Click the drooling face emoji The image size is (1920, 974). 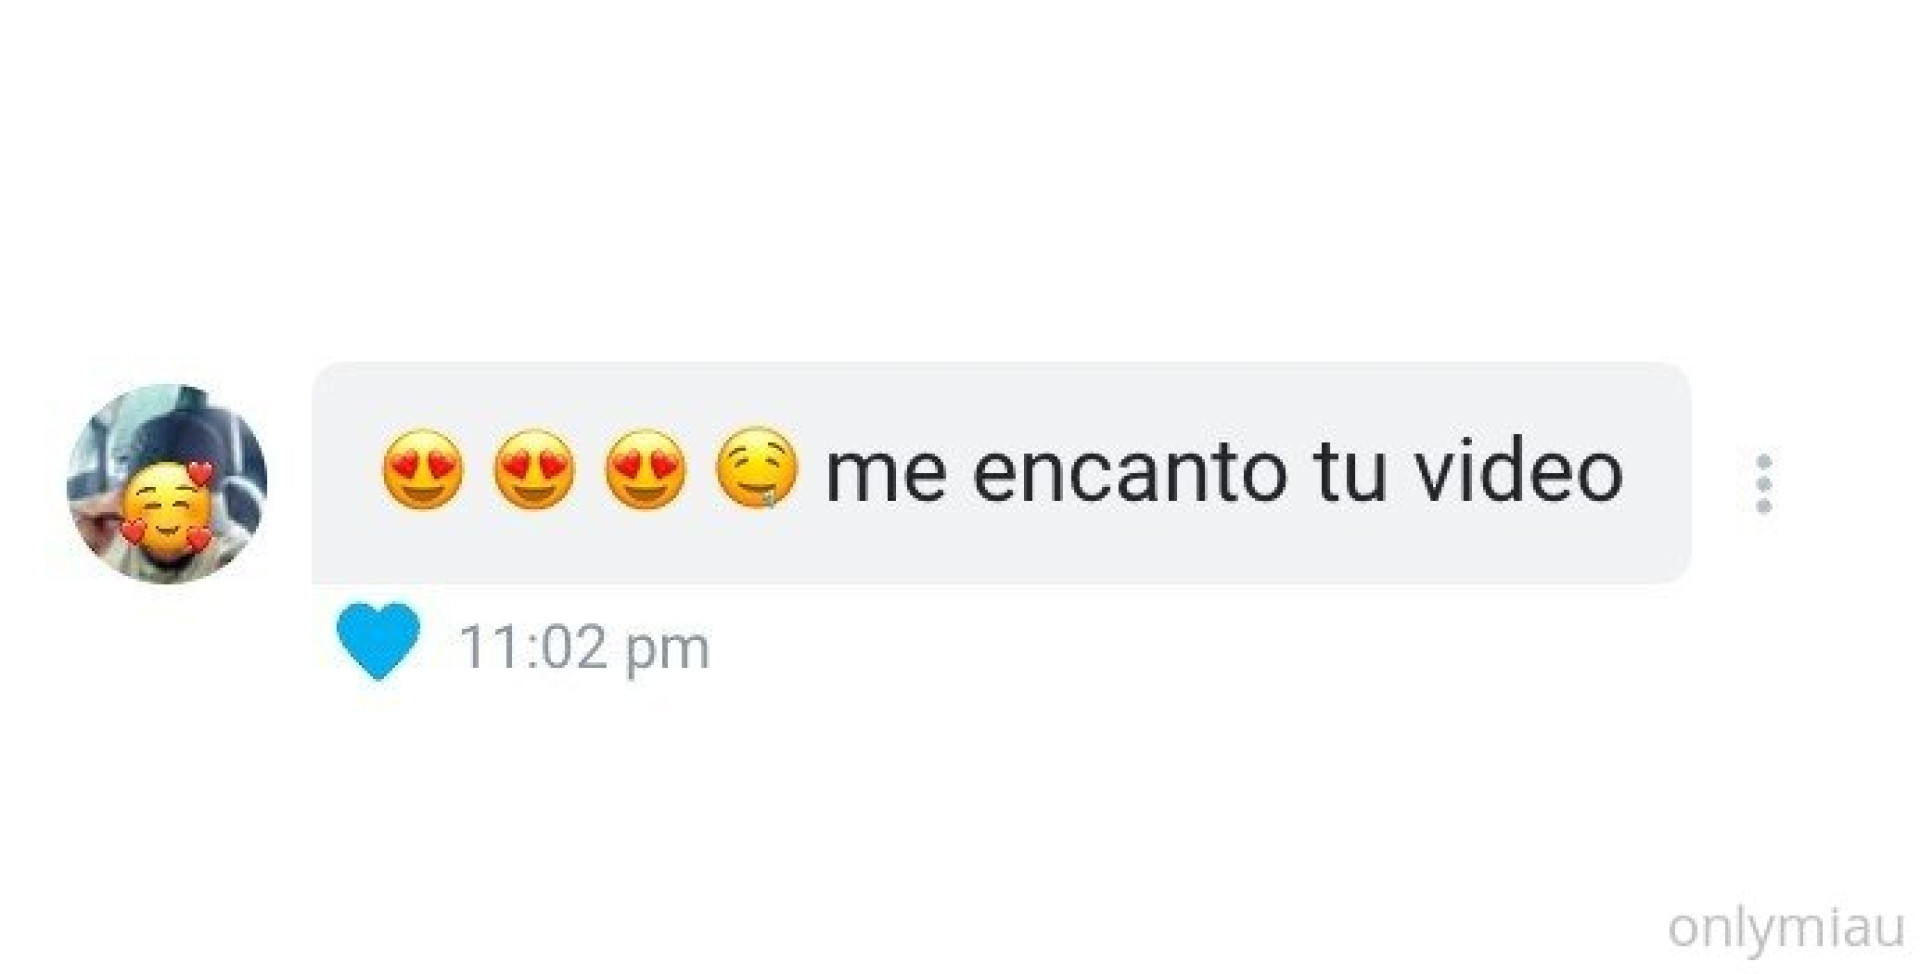(x=757, y=468)
